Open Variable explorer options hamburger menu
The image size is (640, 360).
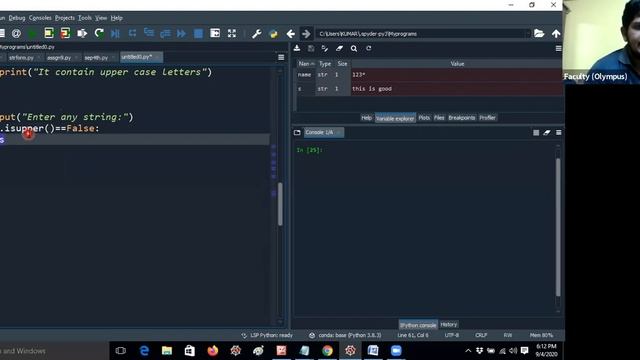click(x=558, y=48)
